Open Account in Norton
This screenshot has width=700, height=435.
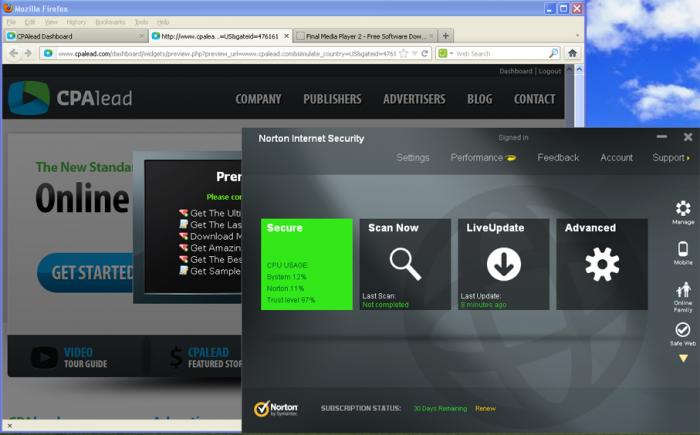[x=617, y=158]
